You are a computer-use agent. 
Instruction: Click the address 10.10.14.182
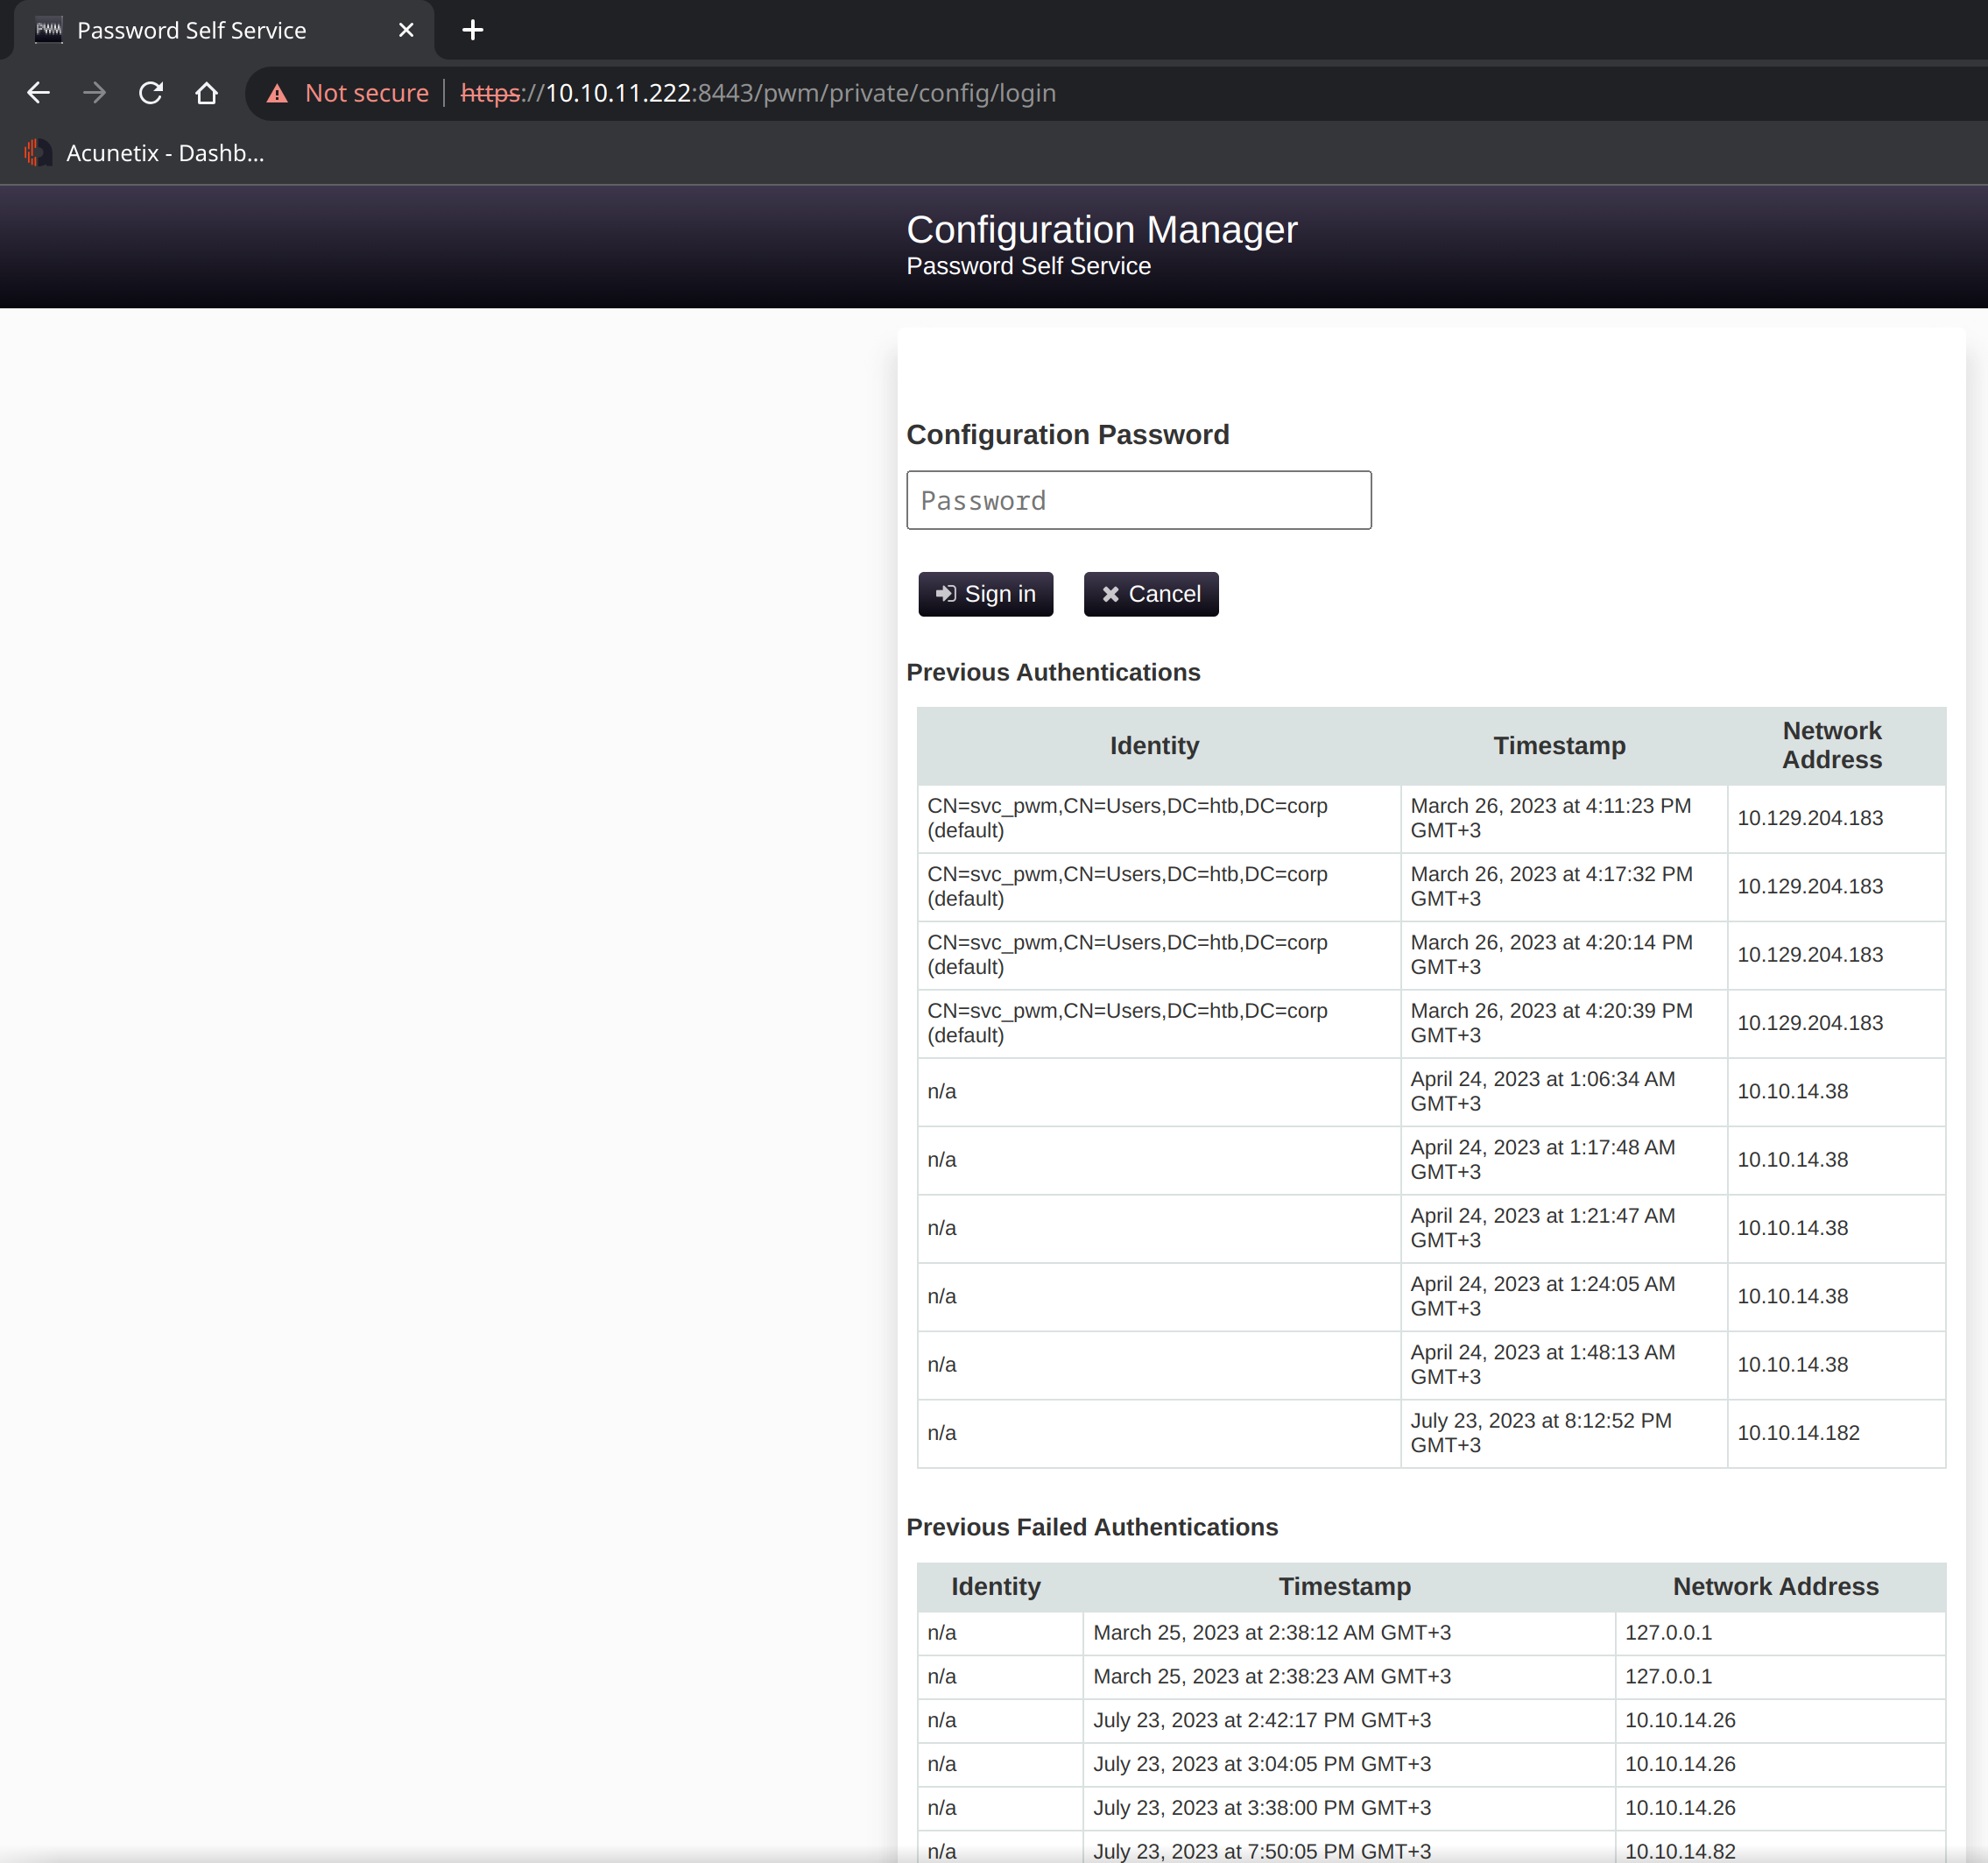click(1797, 1432)
